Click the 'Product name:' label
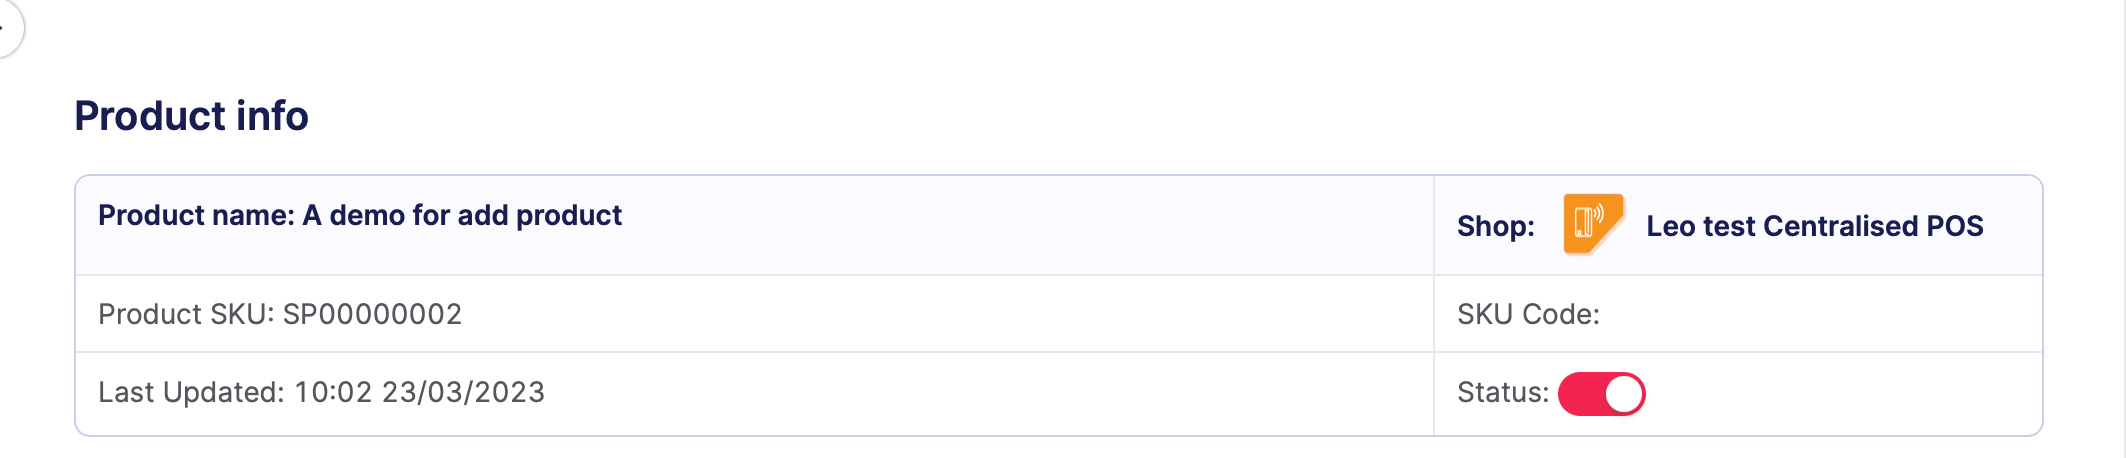 click(x=196, y=216)
